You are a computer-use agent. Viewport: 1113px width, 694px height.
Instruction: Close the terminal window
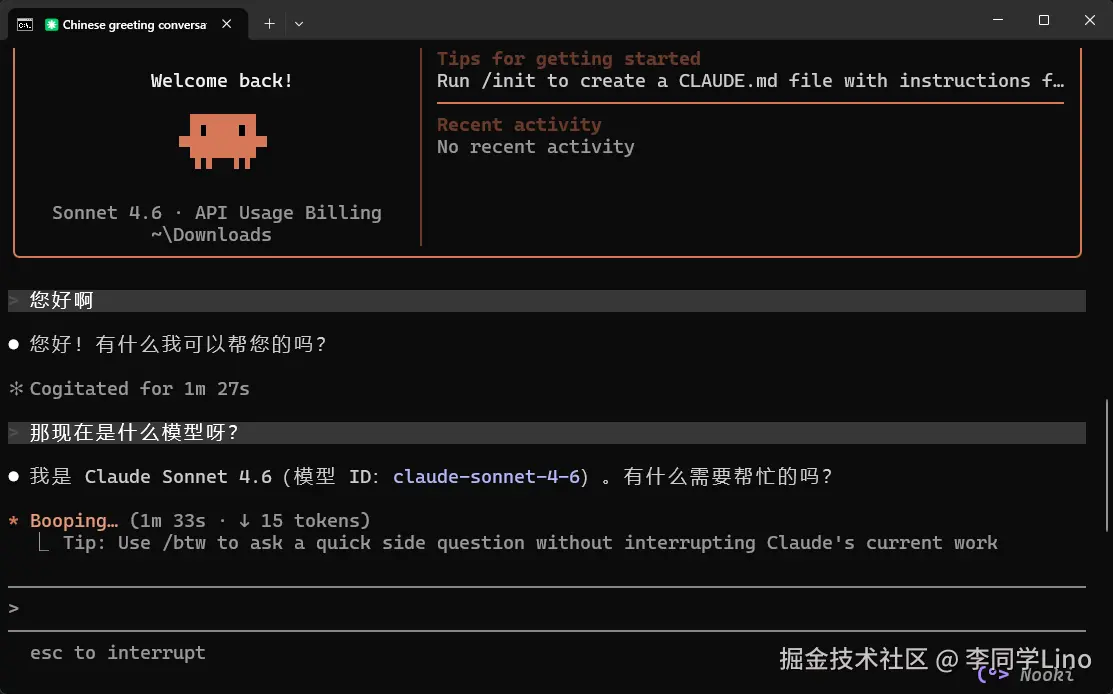(1090, 21)
